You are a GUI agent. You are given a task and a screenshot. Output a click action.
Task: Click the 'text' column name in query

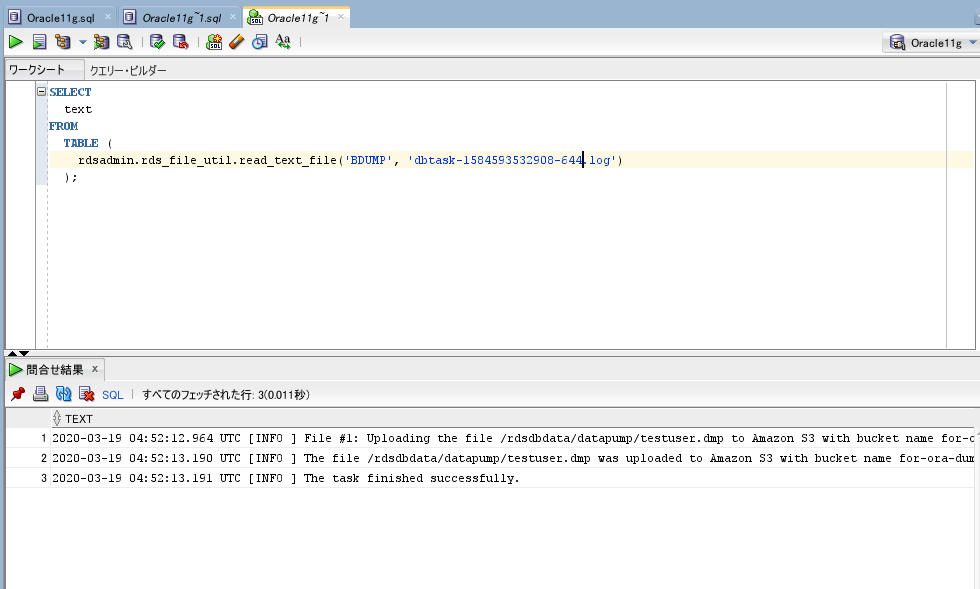click(78, 109)
